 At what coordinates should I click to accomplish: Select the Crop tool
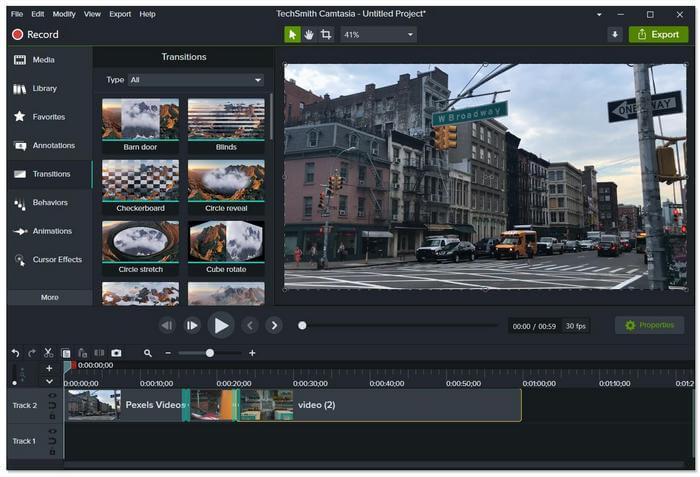click(326, 34)
